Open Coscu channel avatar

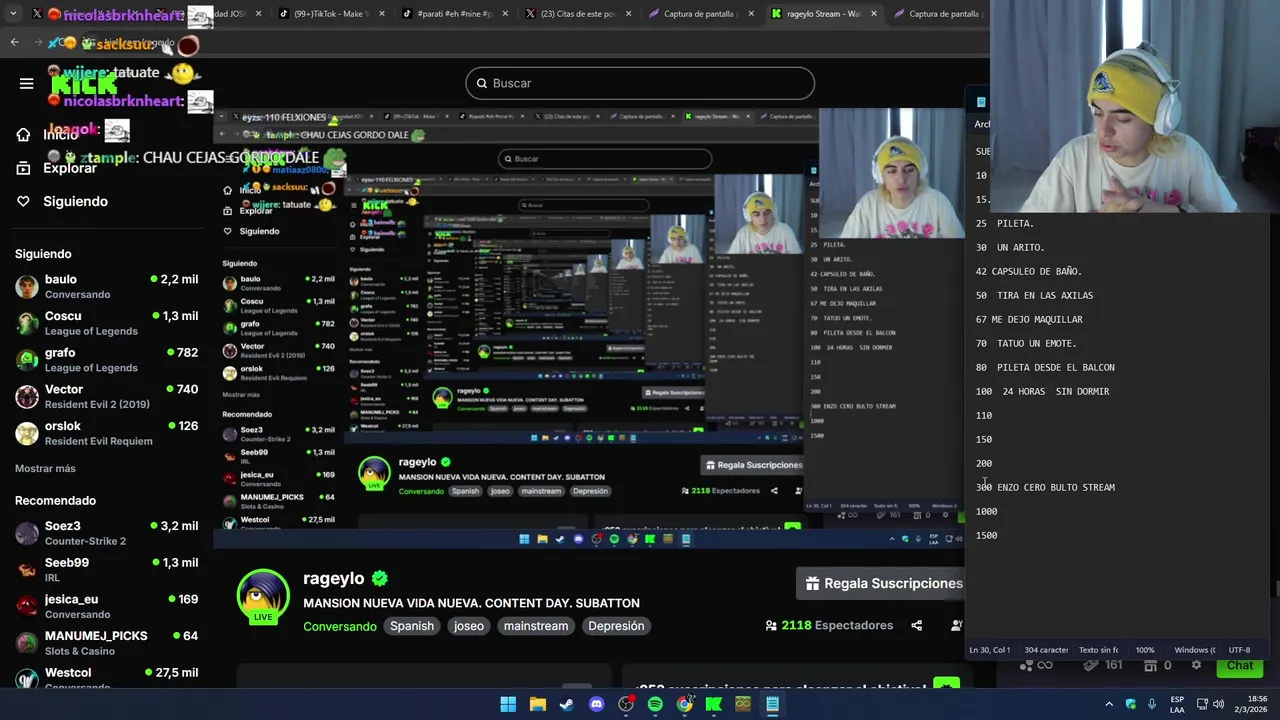[x=27, y=323]
